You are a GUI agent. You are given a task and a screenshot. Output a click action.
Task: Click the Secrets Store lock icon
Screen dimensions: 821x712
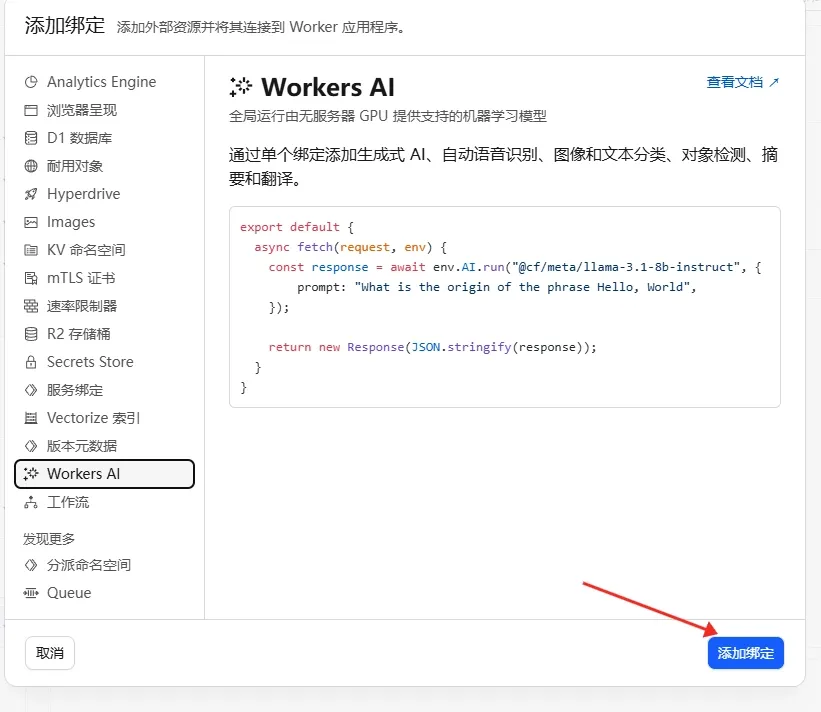pos(31,362)
